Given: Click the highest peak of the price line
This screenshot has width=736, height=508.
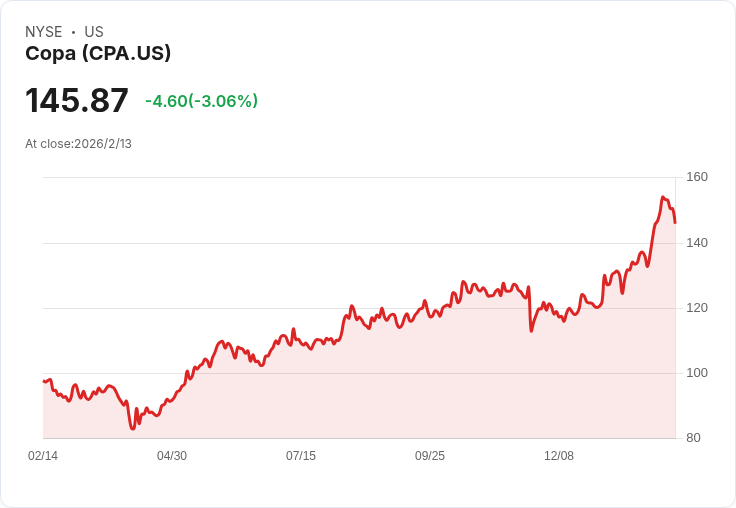Looking at the screenshot, I should (x=663, y=197).
